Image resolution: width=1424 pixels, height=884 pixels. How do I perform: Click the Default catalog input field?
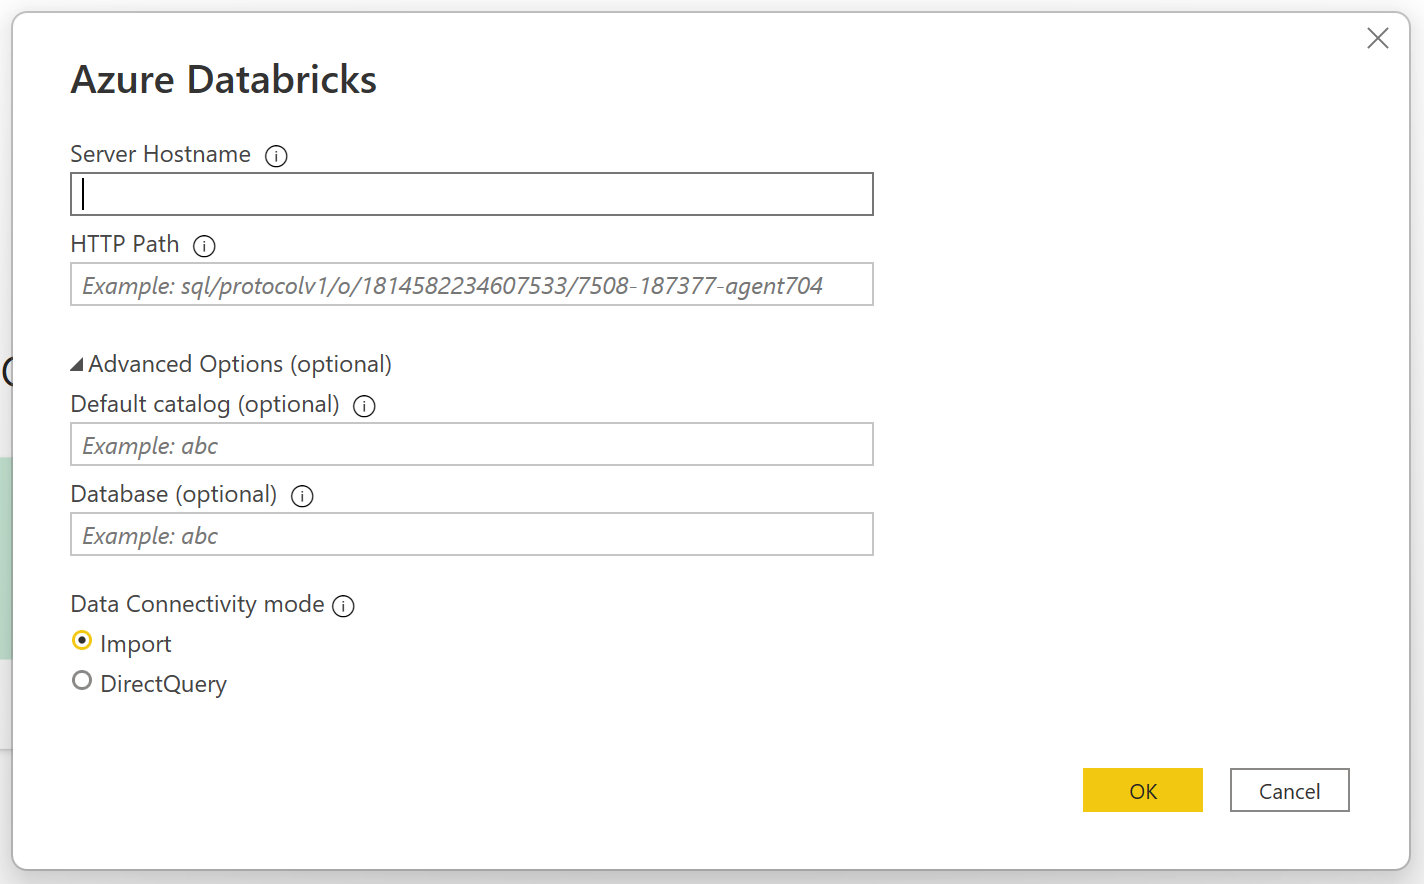tap(471, 444)
